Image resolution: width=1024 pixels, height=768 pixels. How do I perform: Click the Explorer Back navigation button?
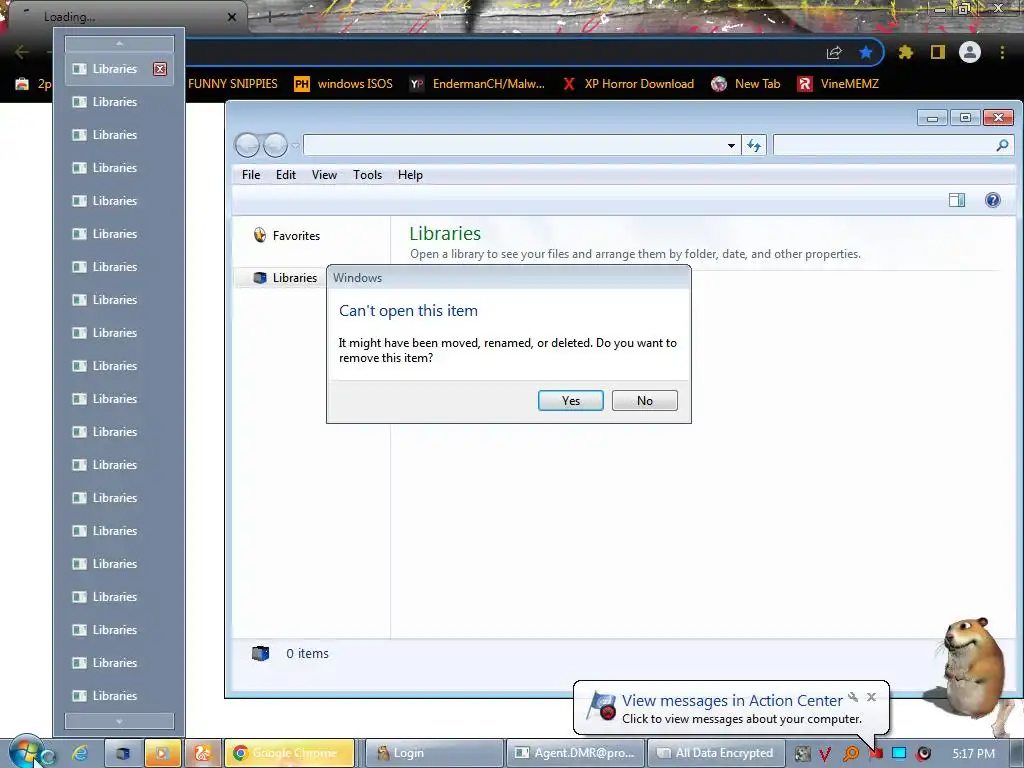click(248, 145)
